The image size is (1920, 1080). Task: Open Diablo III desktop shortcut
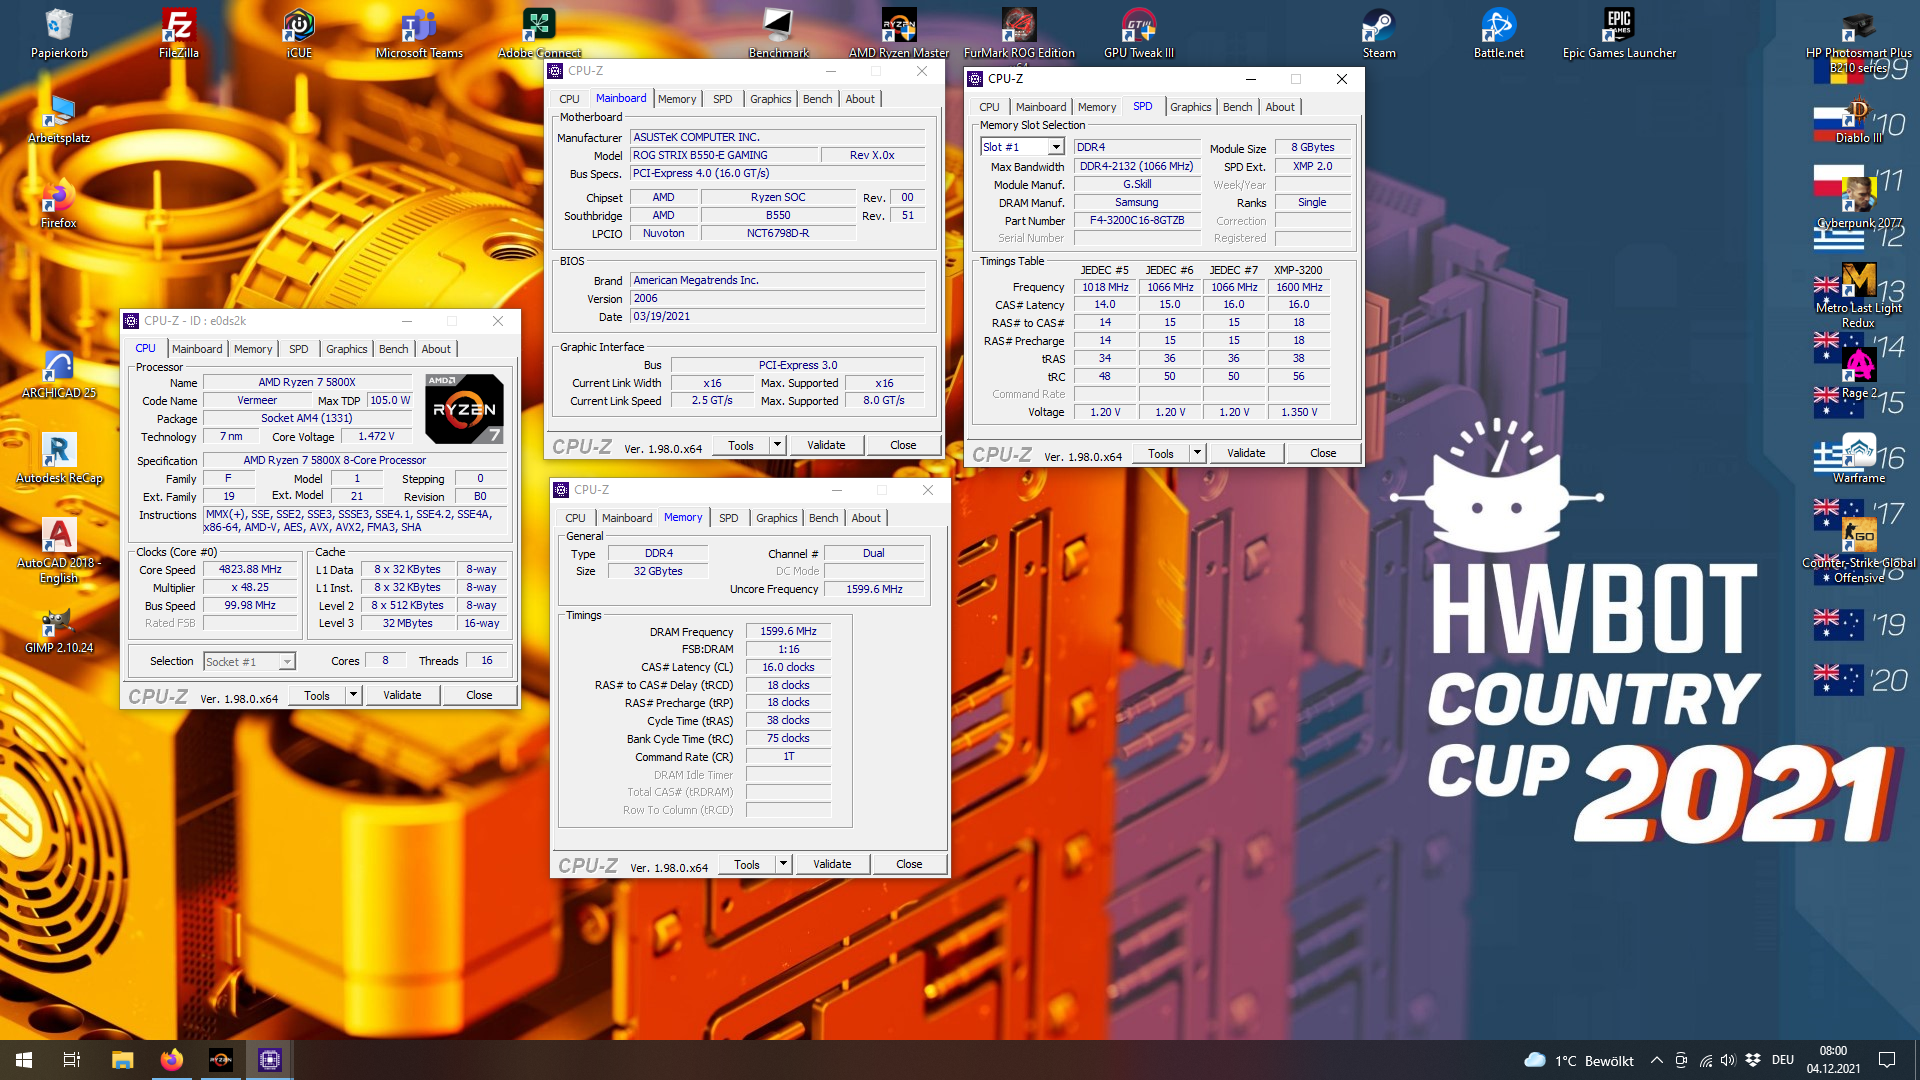(1858, 119)
